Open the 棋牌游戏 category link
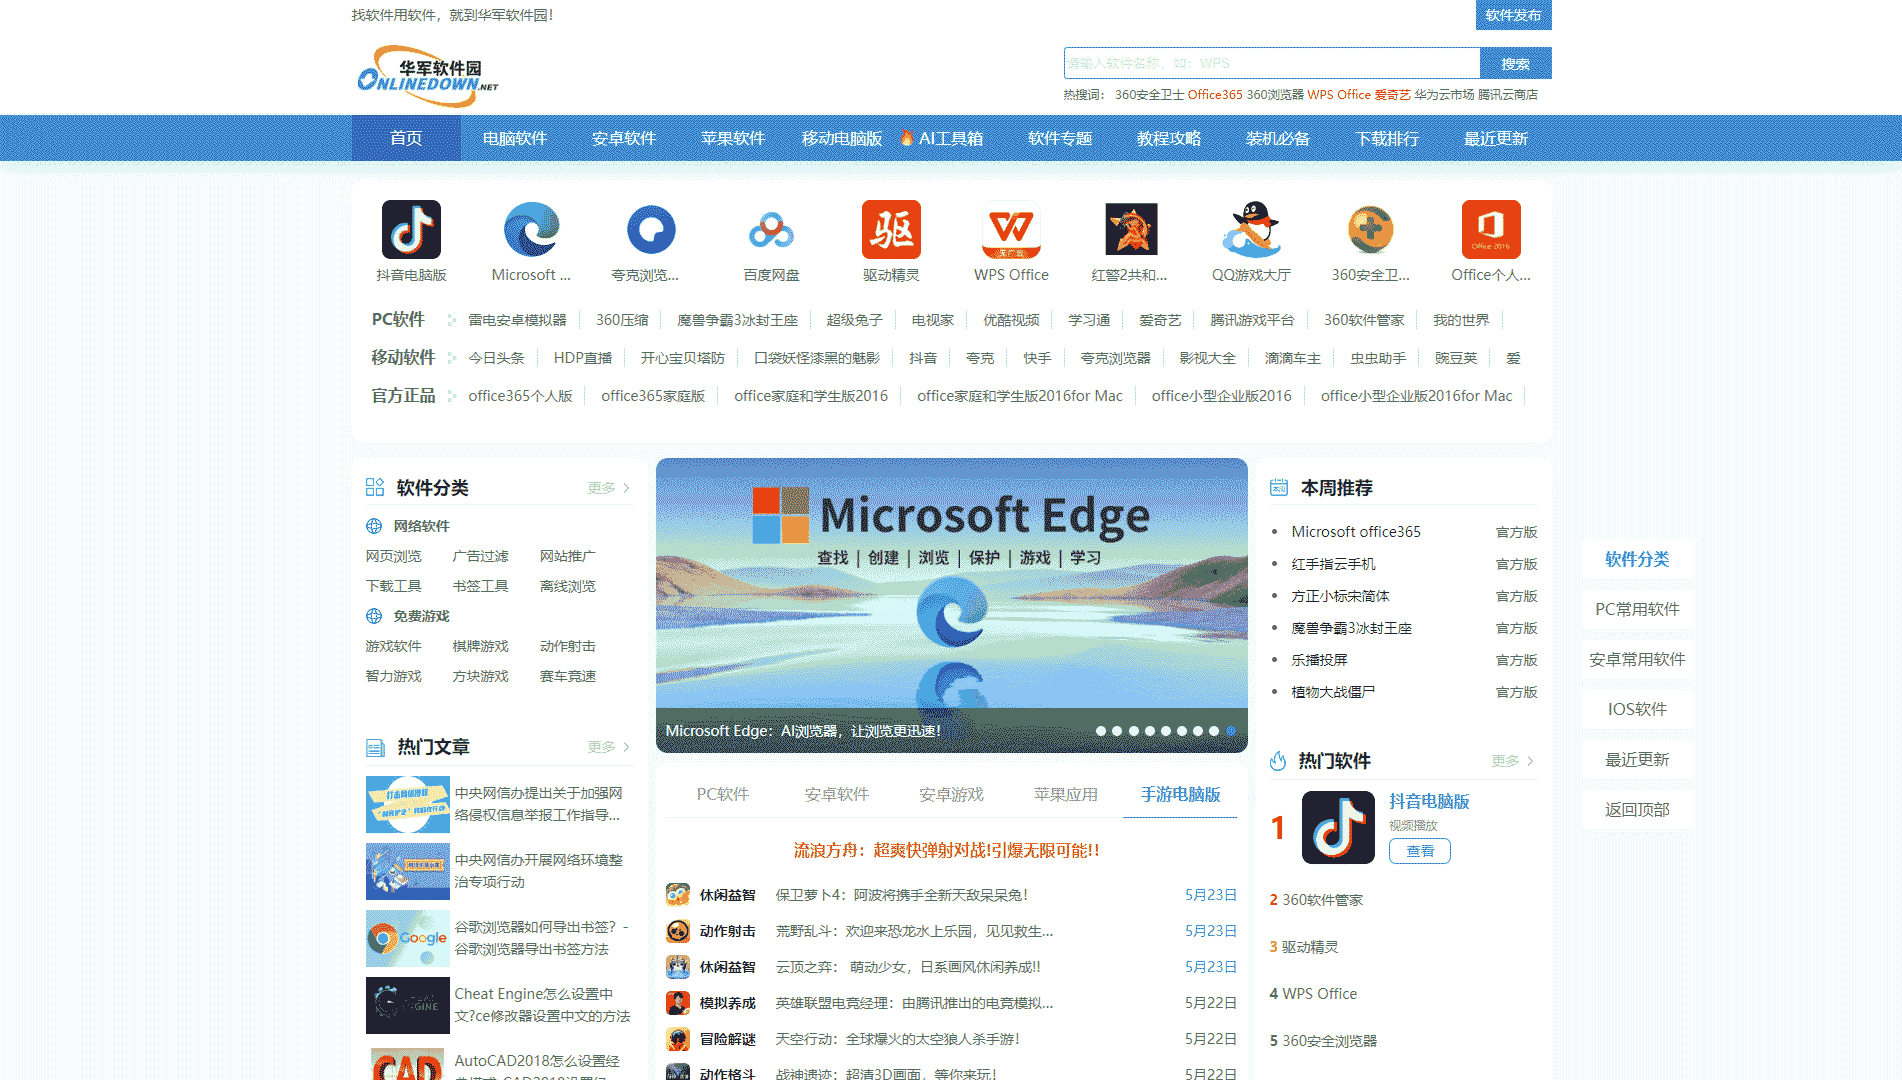Viewport: 1902px width, 1080px height. [x=481, y=646]
